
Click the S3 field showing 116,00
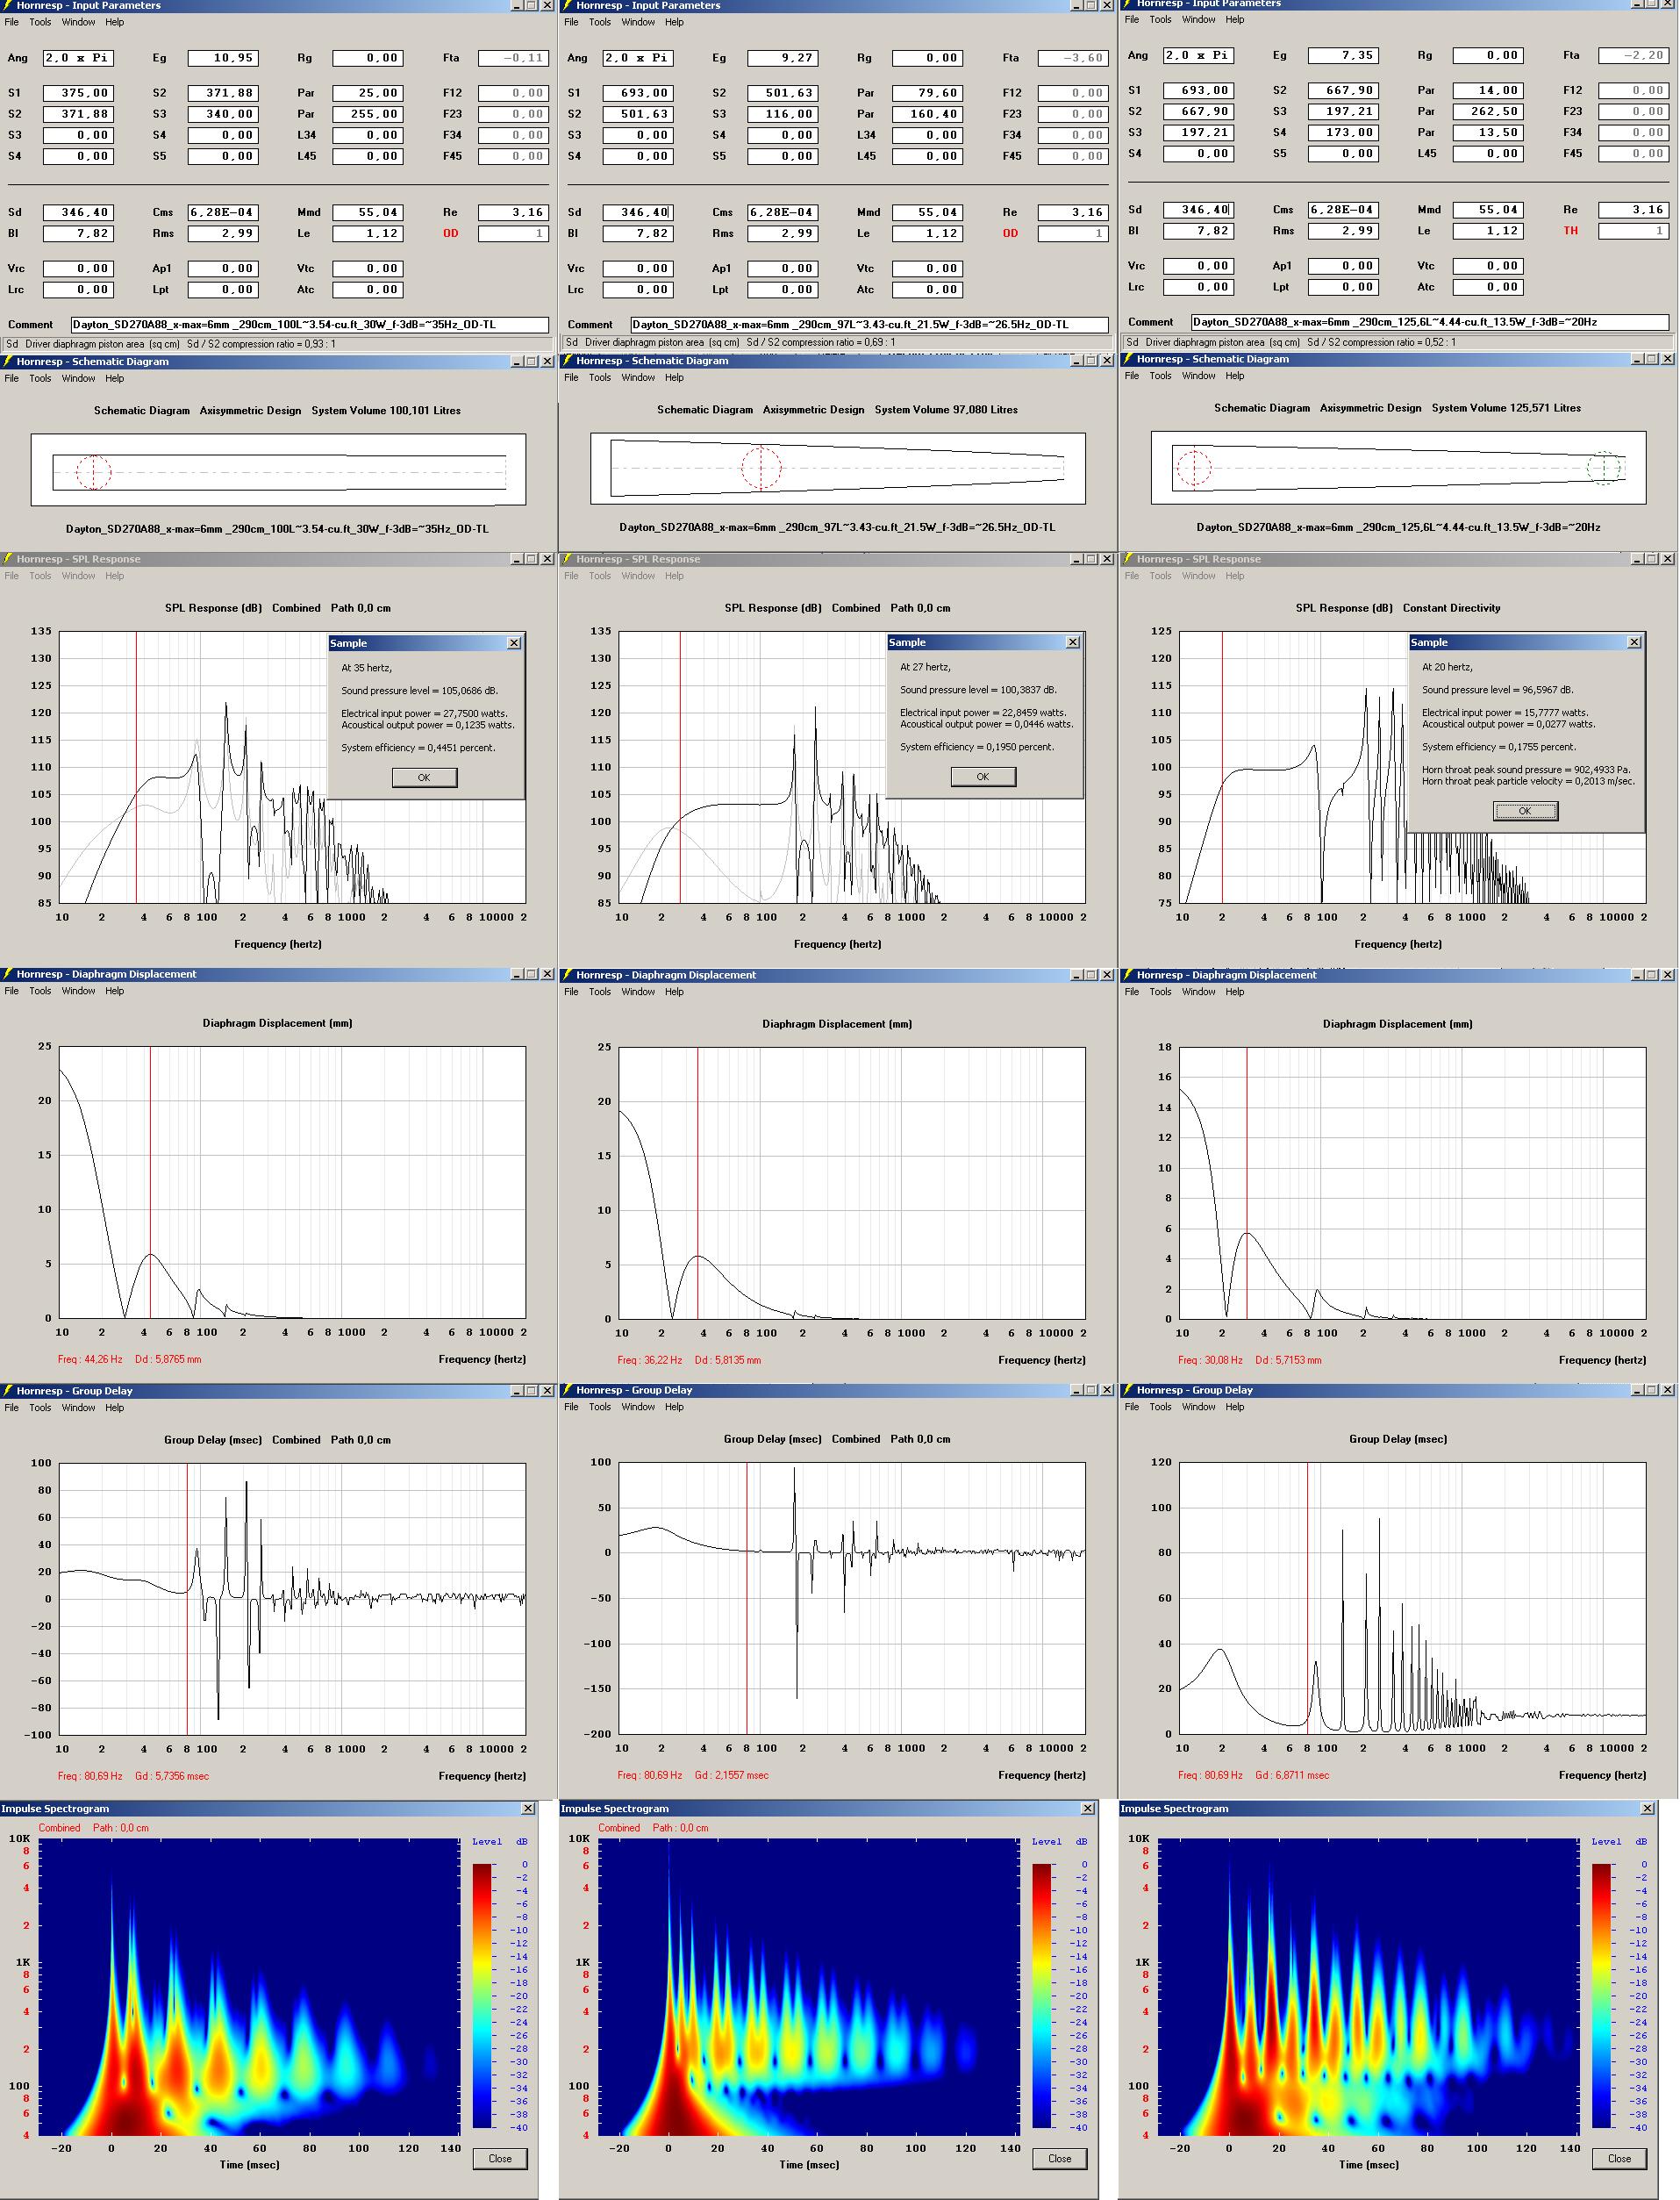point(784,114)
